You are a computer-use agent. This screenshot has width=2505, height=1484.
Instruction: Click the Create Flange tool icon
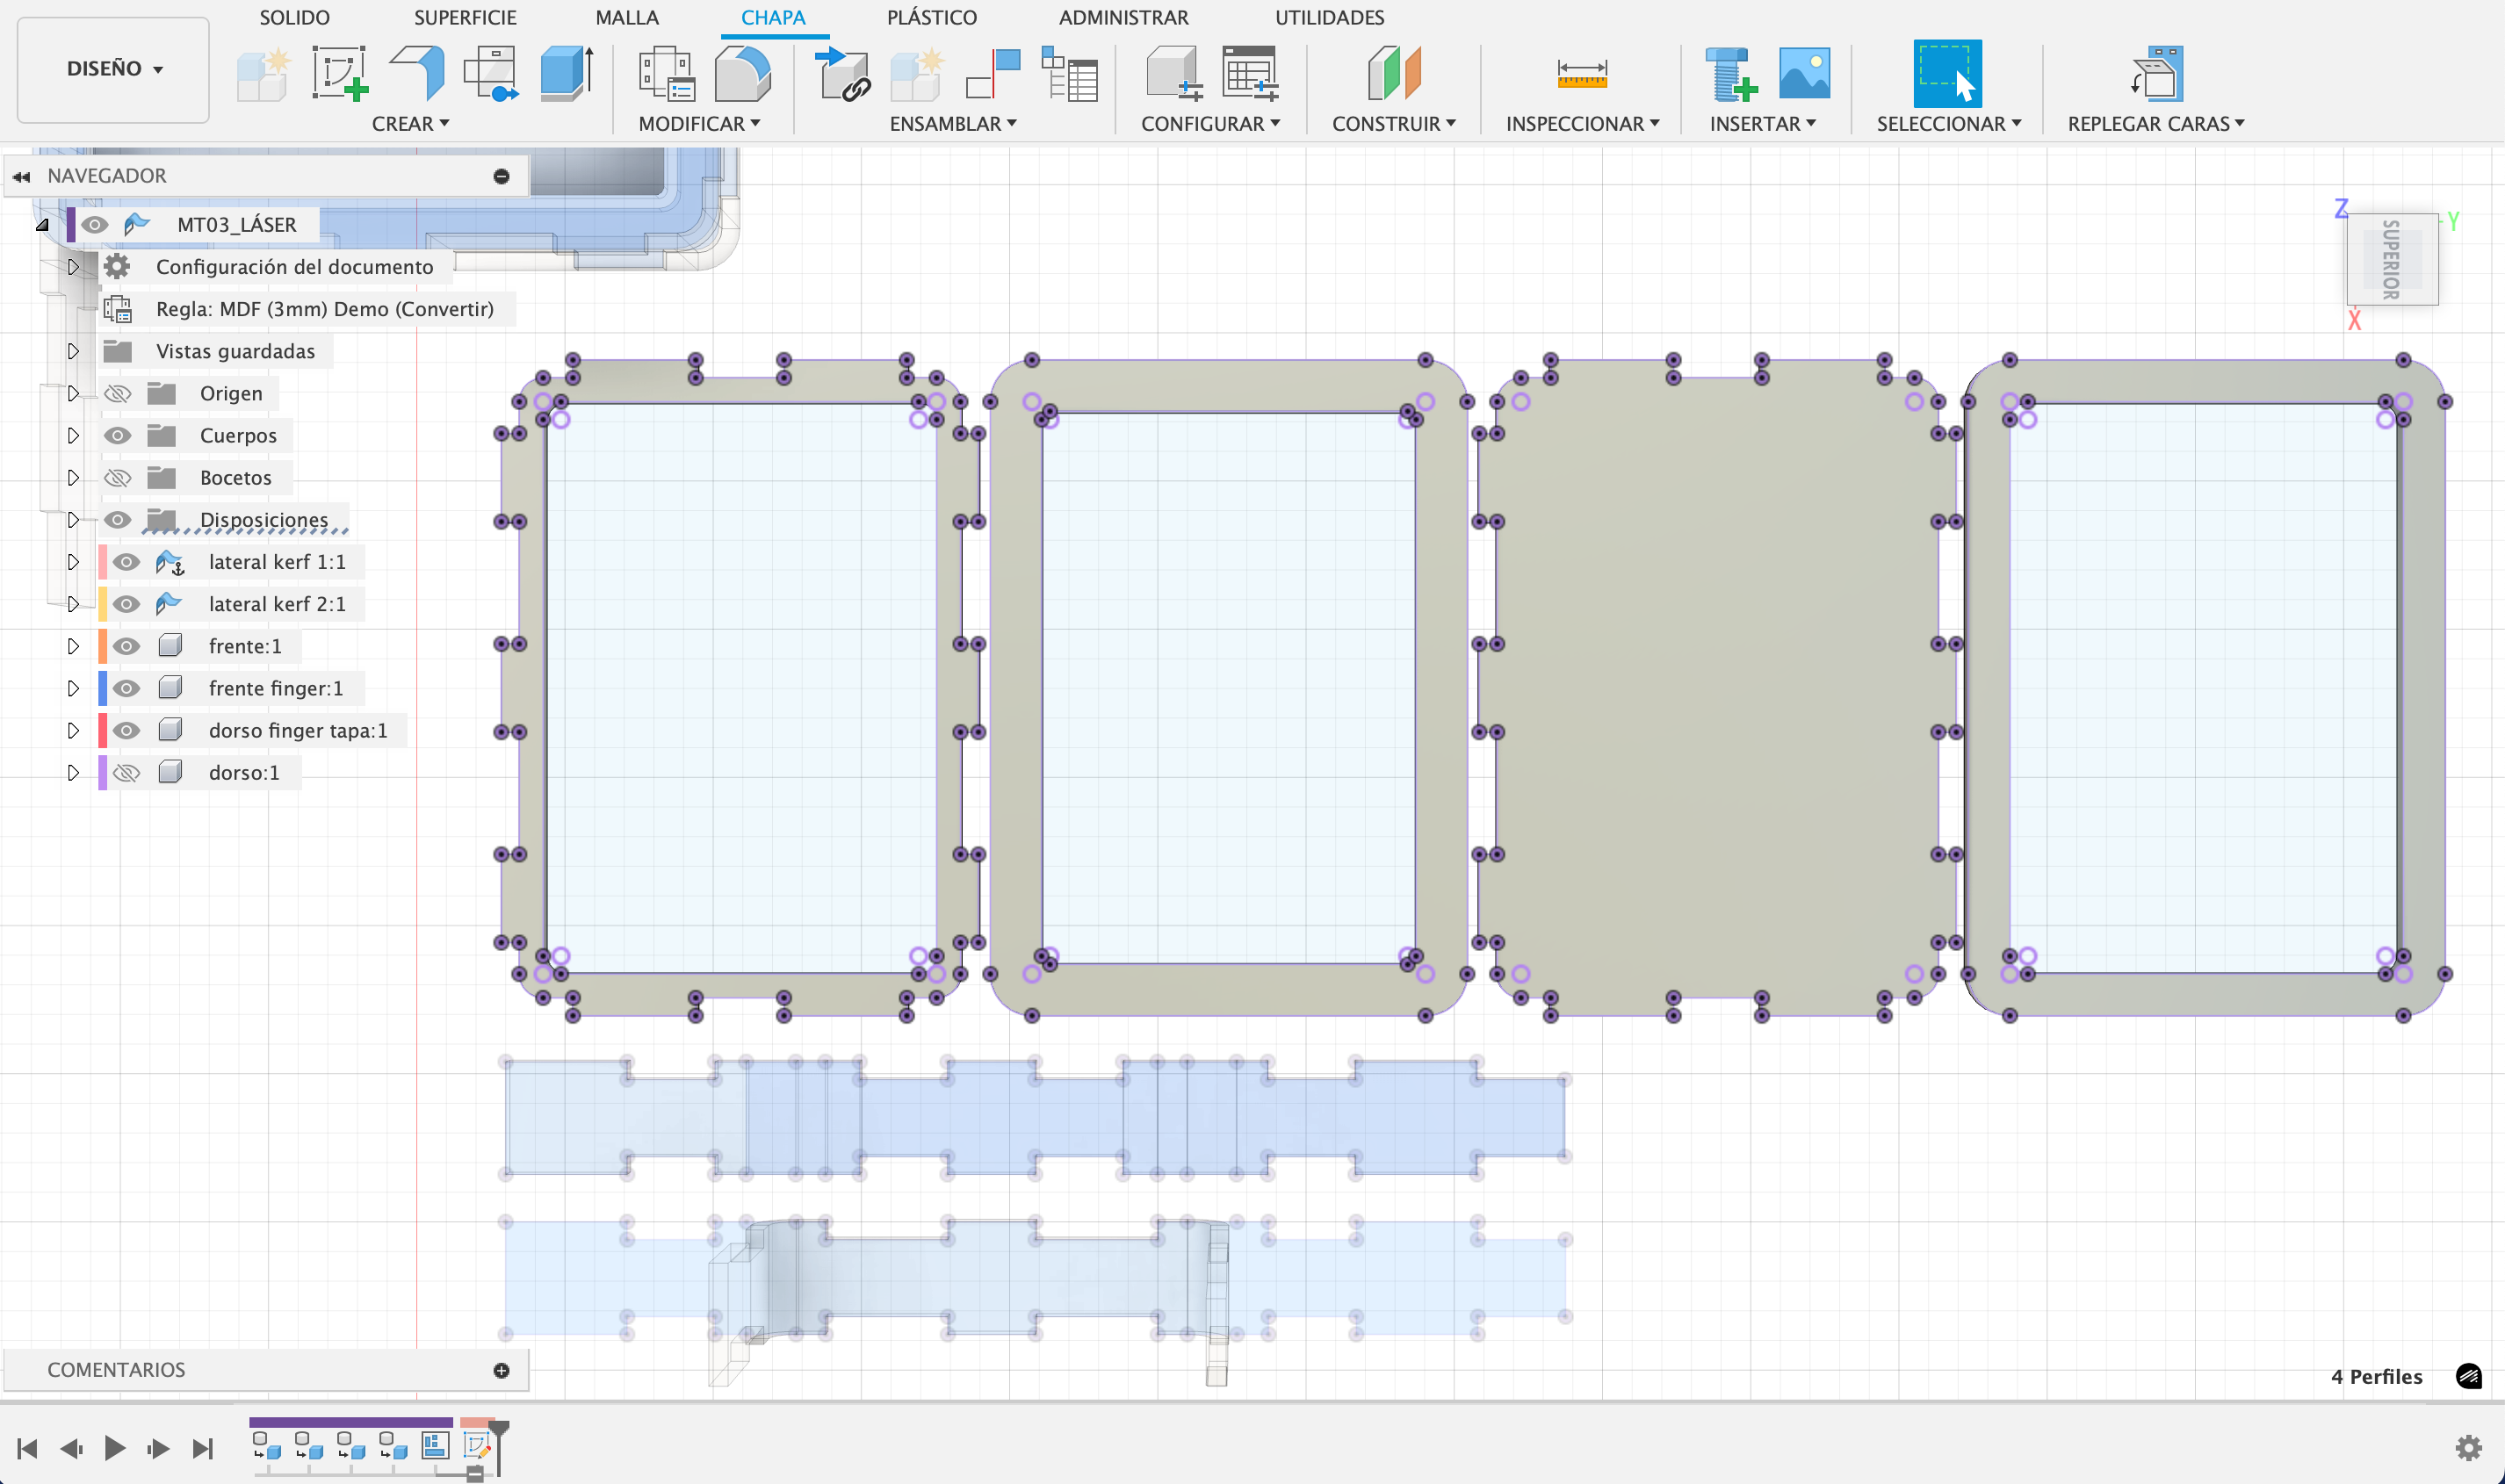click(418, 73)
